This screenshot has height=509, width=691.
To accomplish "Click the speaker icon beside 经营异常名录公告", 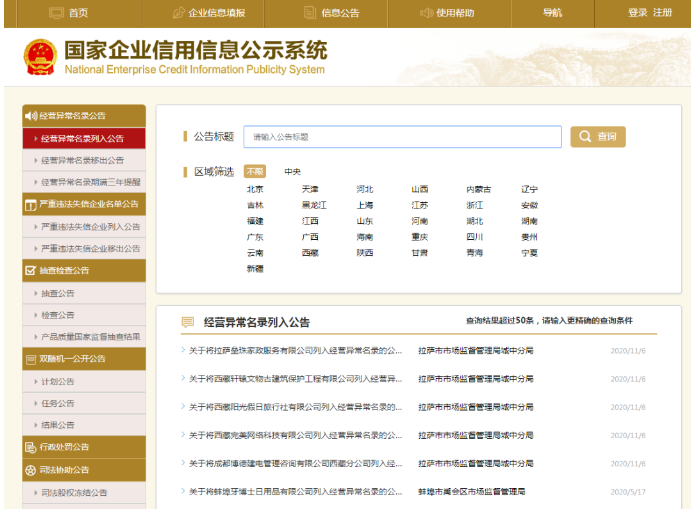I will click(30, 116).
